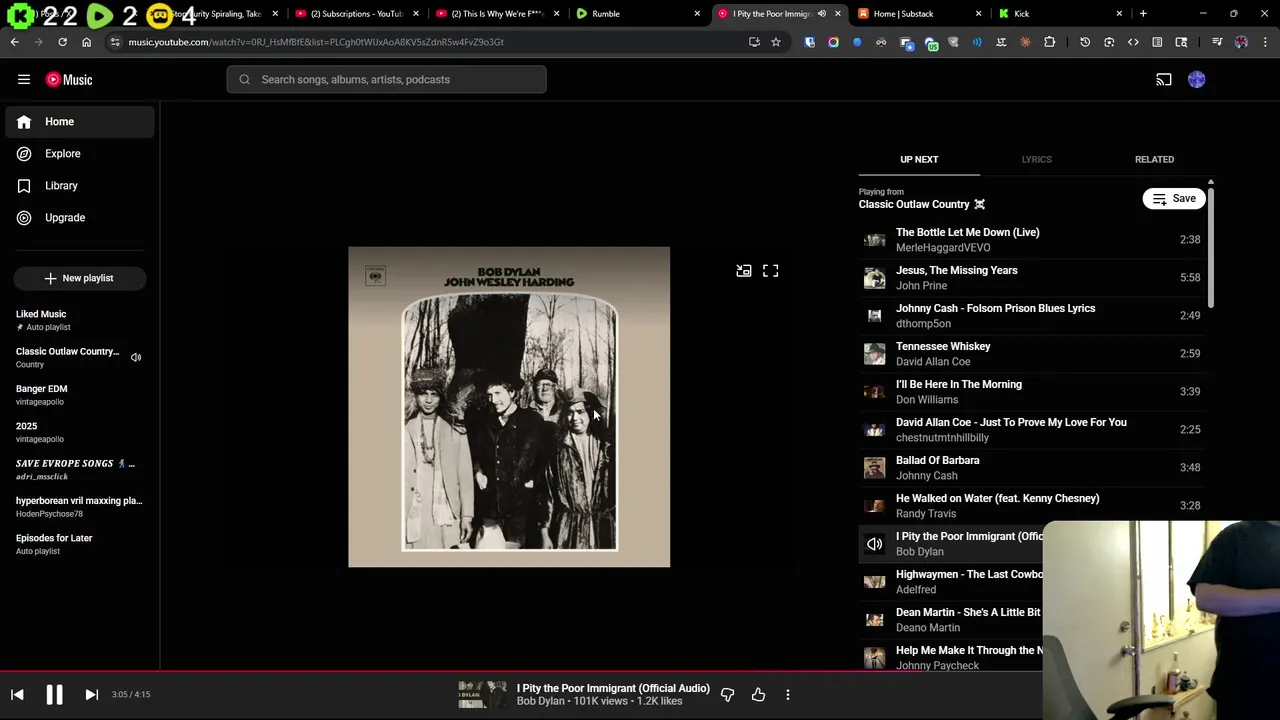Play Tennessee Whiskey by David Allan Coe

[1031, 354]
